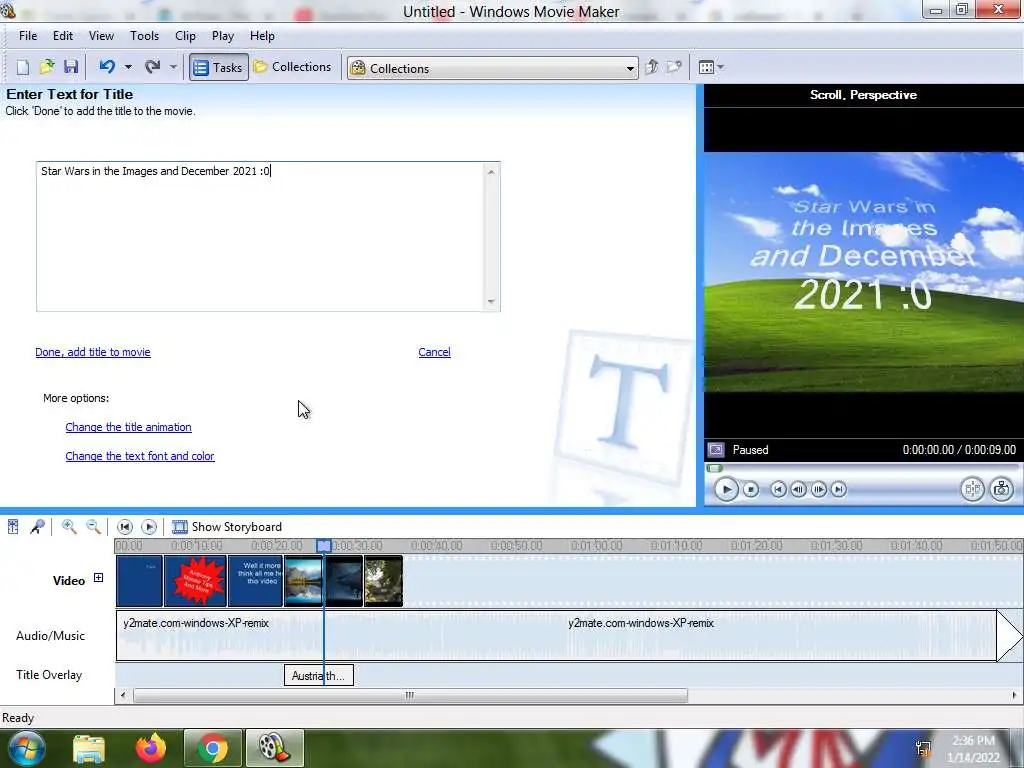The height and width of the screenshot is (768, 1024).
Task: Open the Tools menu
Action: tap(144, 36)
